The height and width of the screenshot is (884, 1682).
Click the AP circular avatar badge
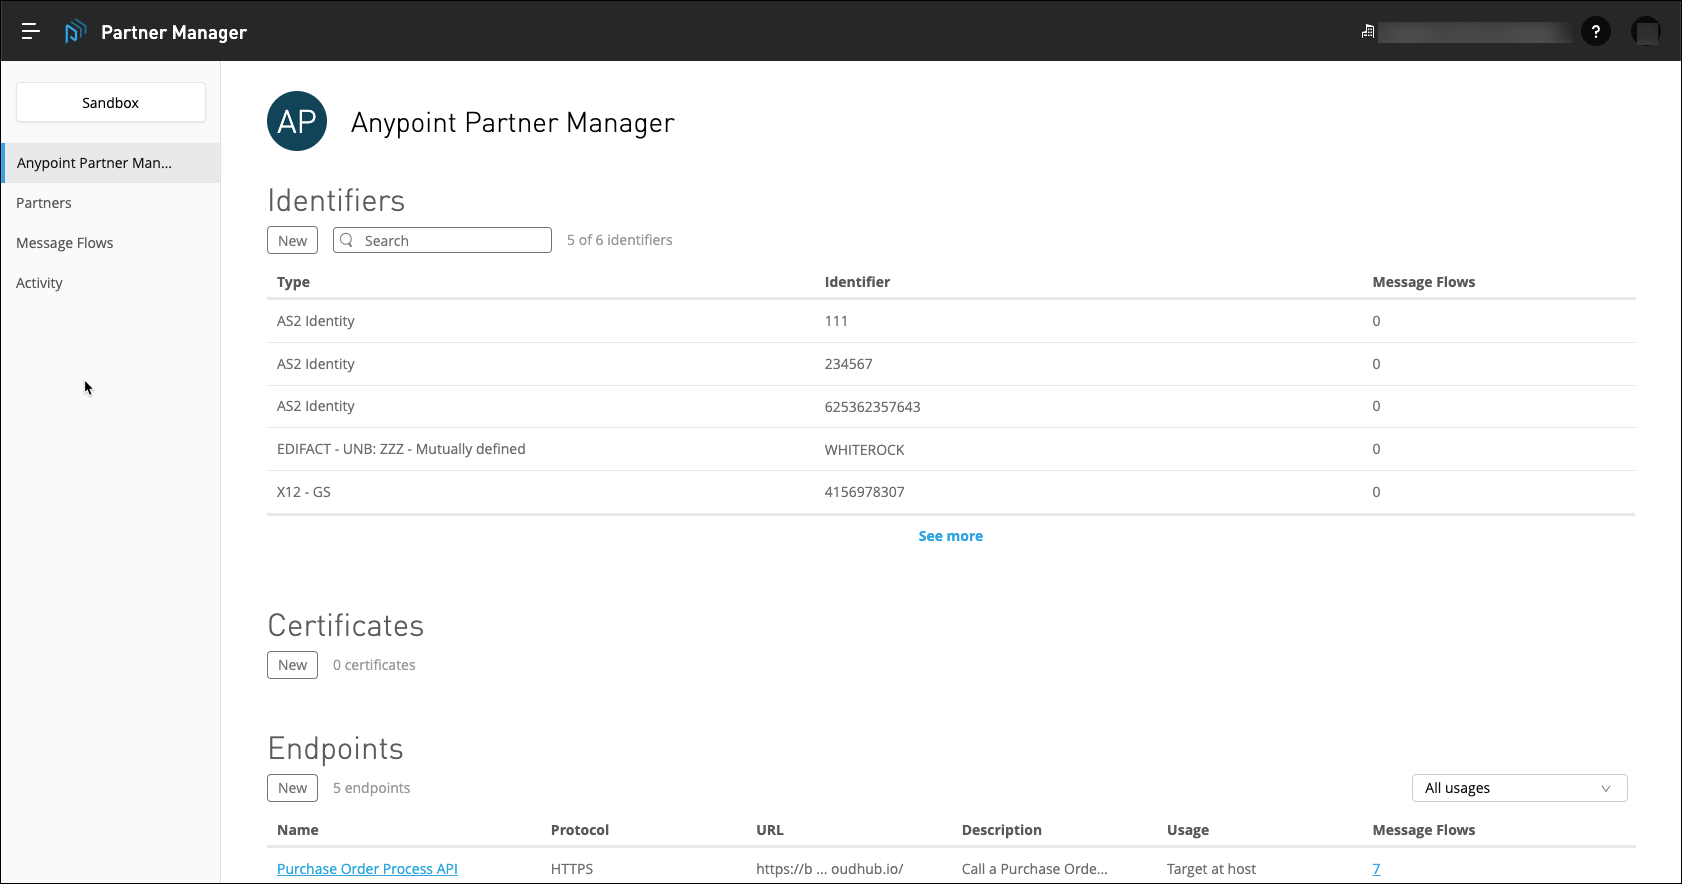point(297,122)
